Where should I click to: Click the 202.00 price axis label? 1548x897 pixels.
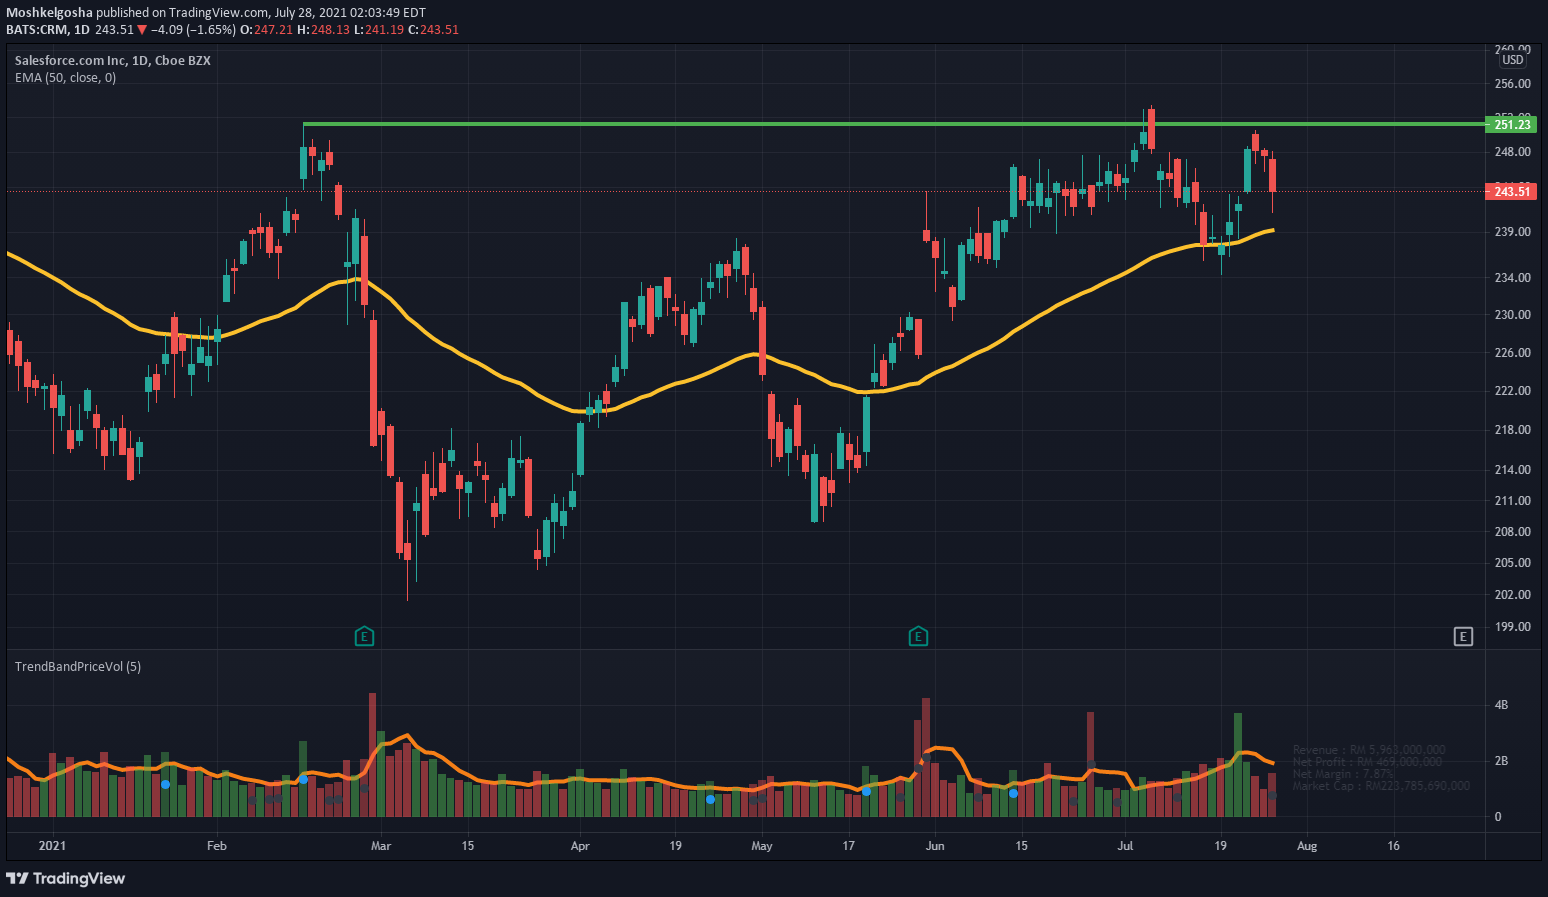coord(1512,594)
